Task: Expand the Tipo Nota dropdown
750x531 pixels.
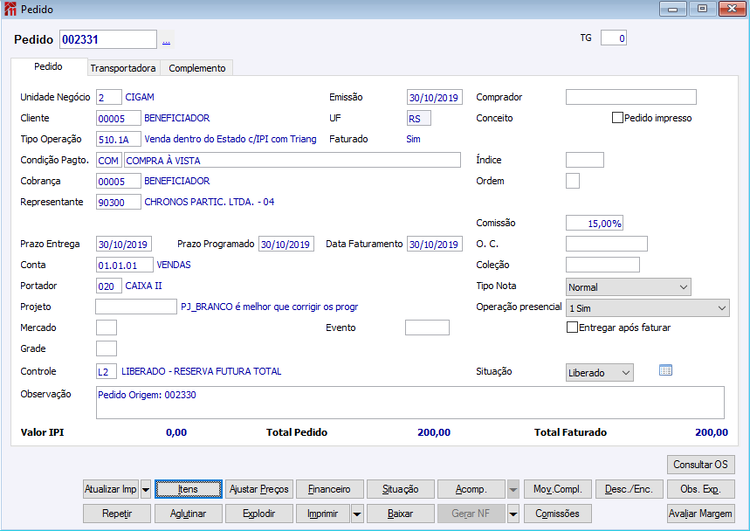Action: coord(628,287)
